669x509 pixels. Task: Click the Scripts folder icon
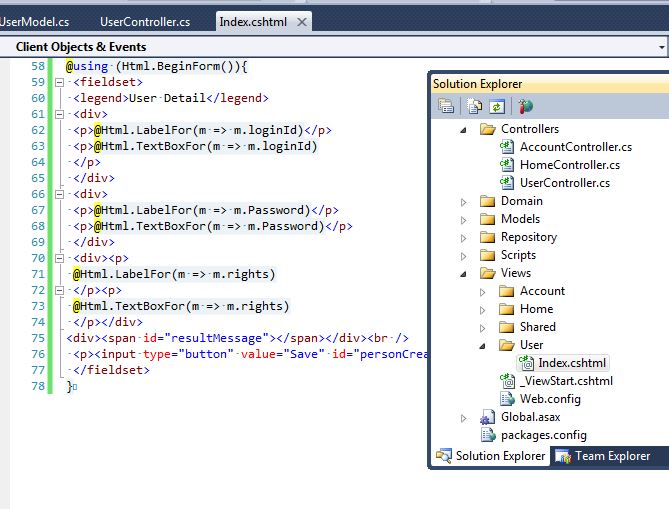[487, 255]
